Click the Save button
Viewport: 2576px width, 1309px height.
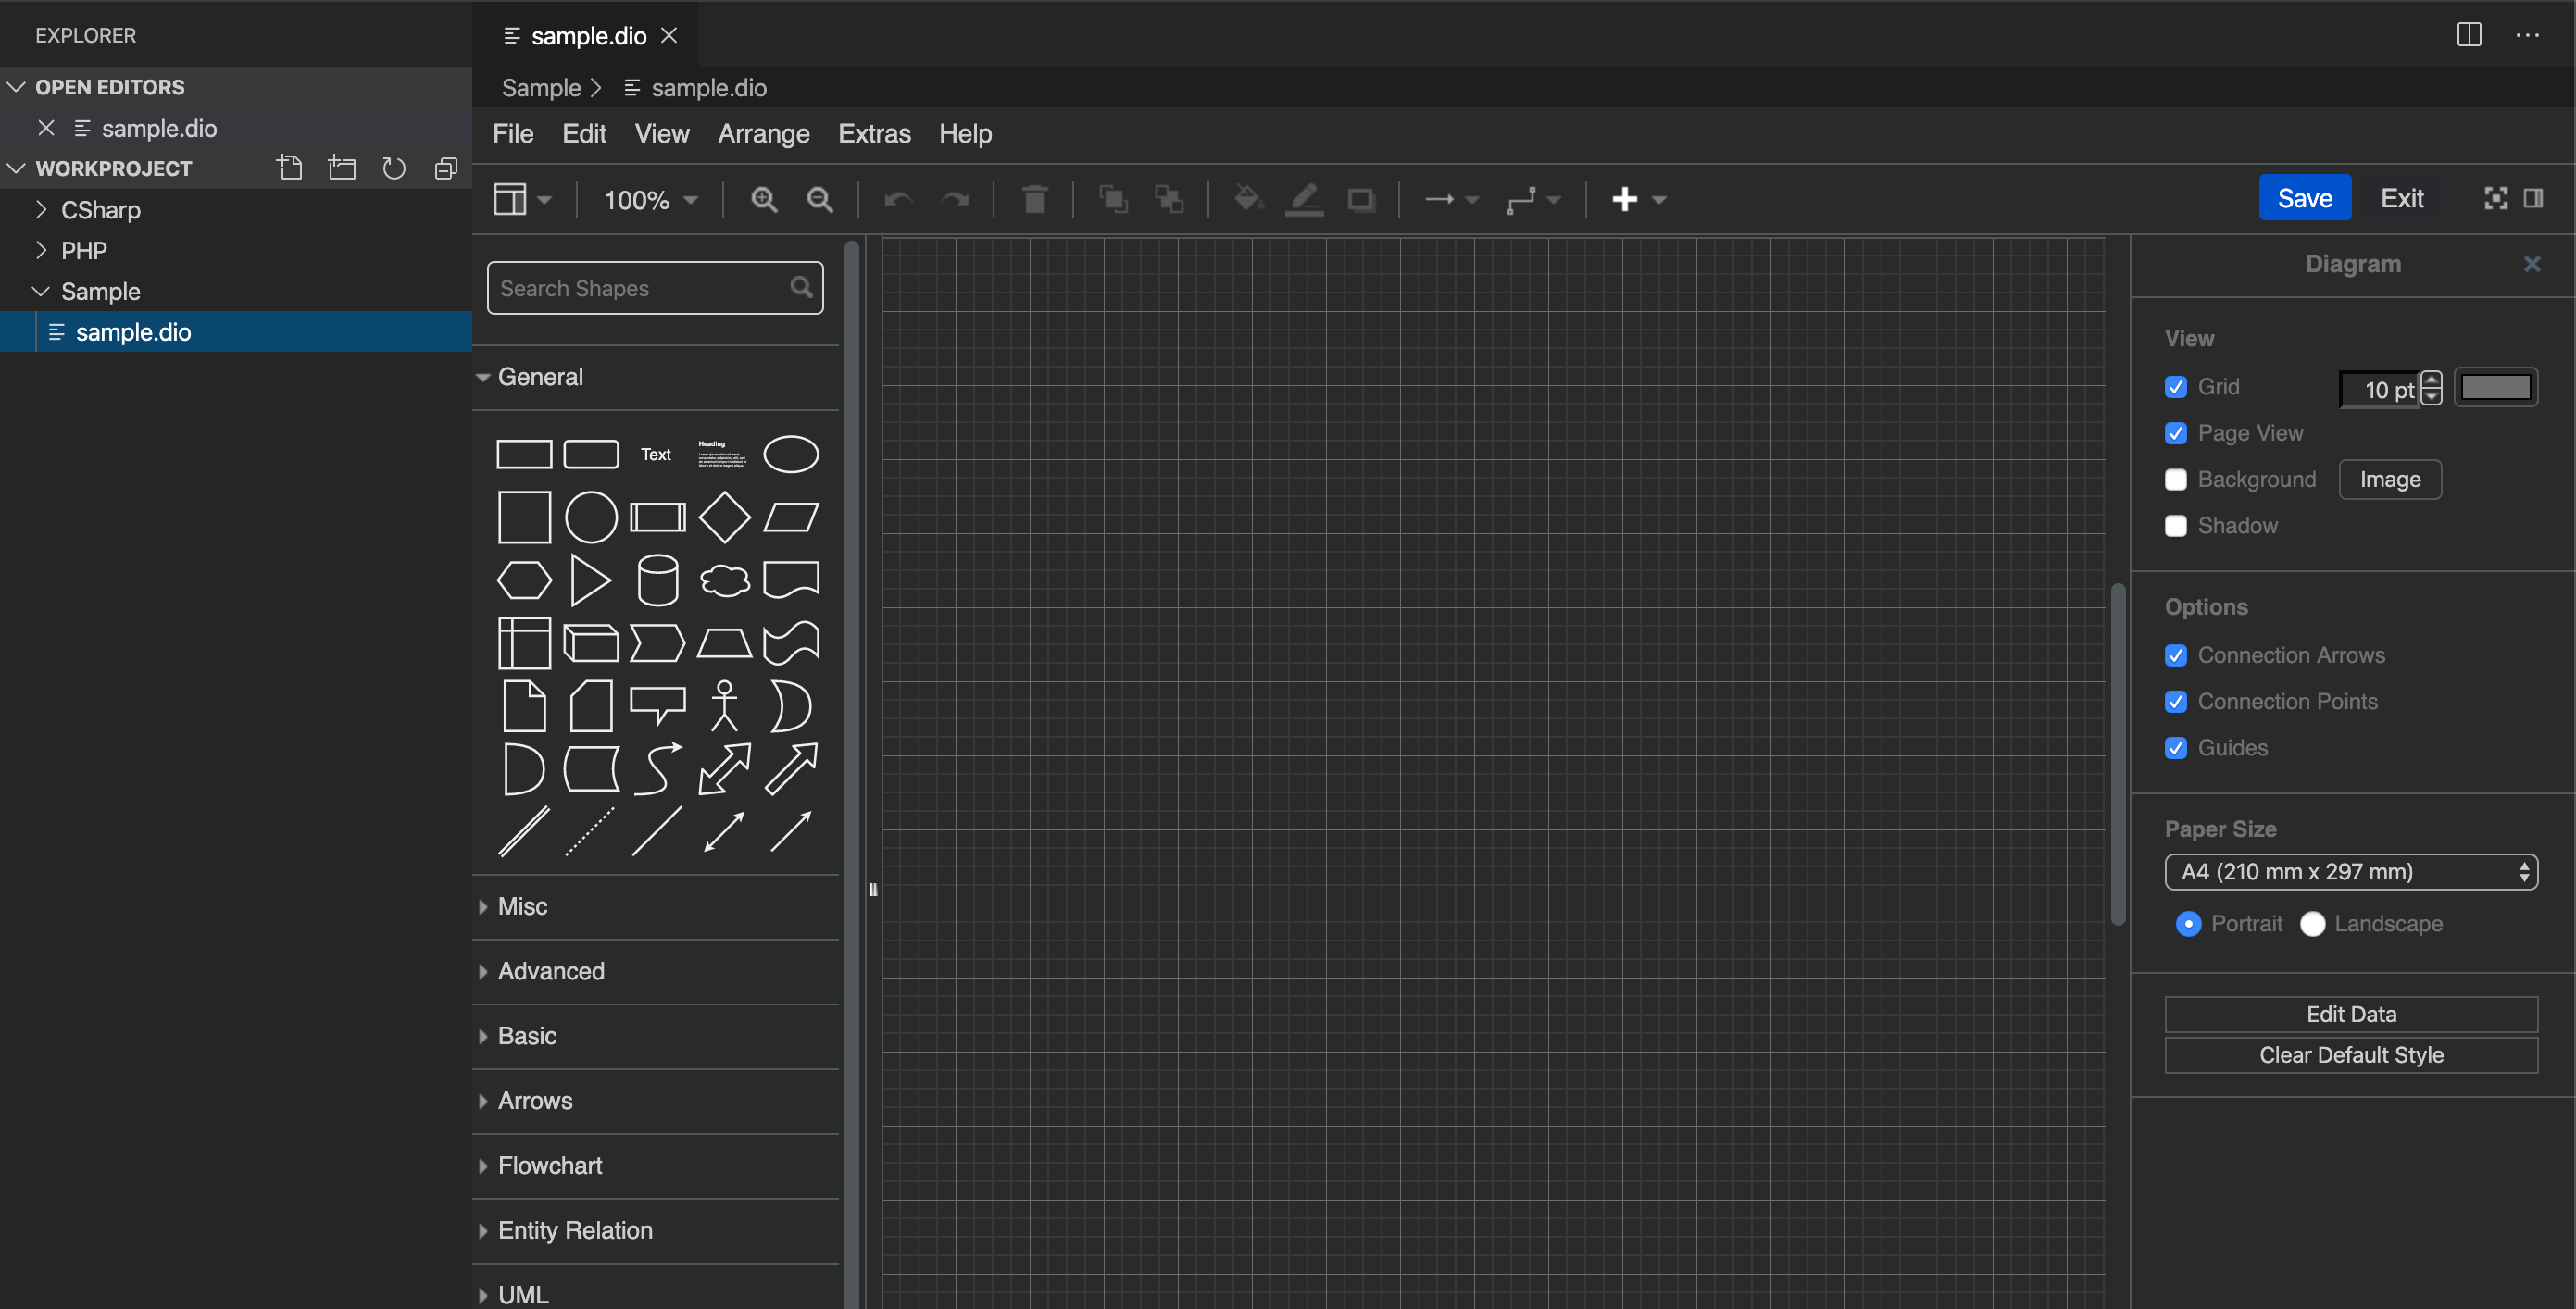pos(2304,198)
